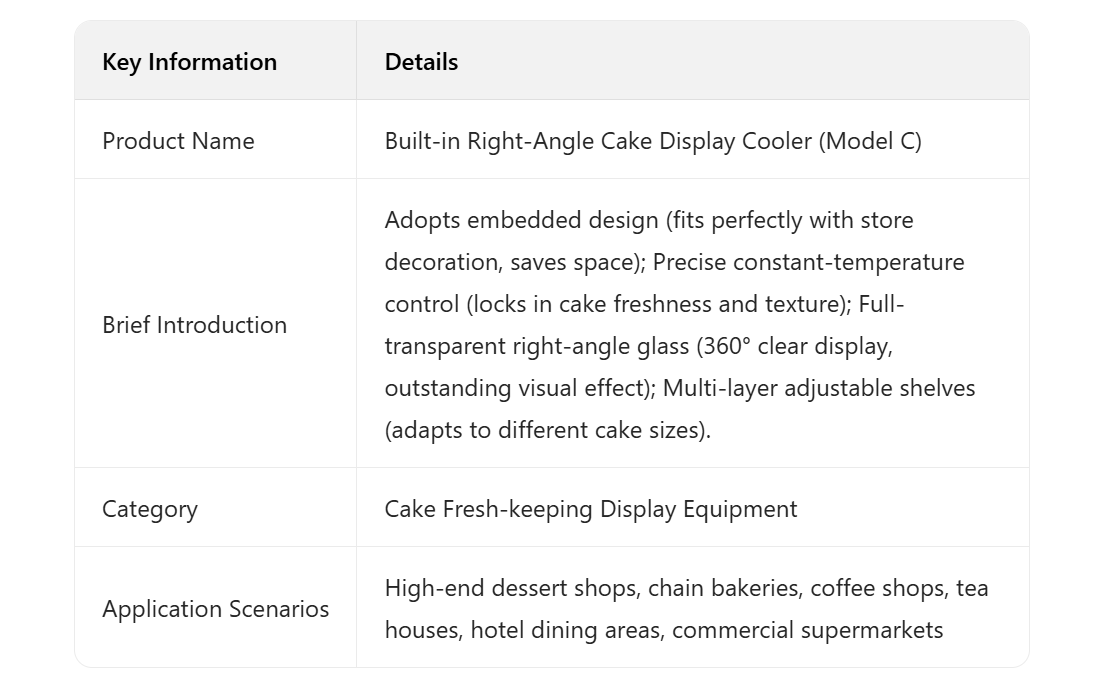Click the "Built-in Right-Angle Cake Display Cooler" text
1110x692 pixels.
pyautogui.click(x=598, y=141)
